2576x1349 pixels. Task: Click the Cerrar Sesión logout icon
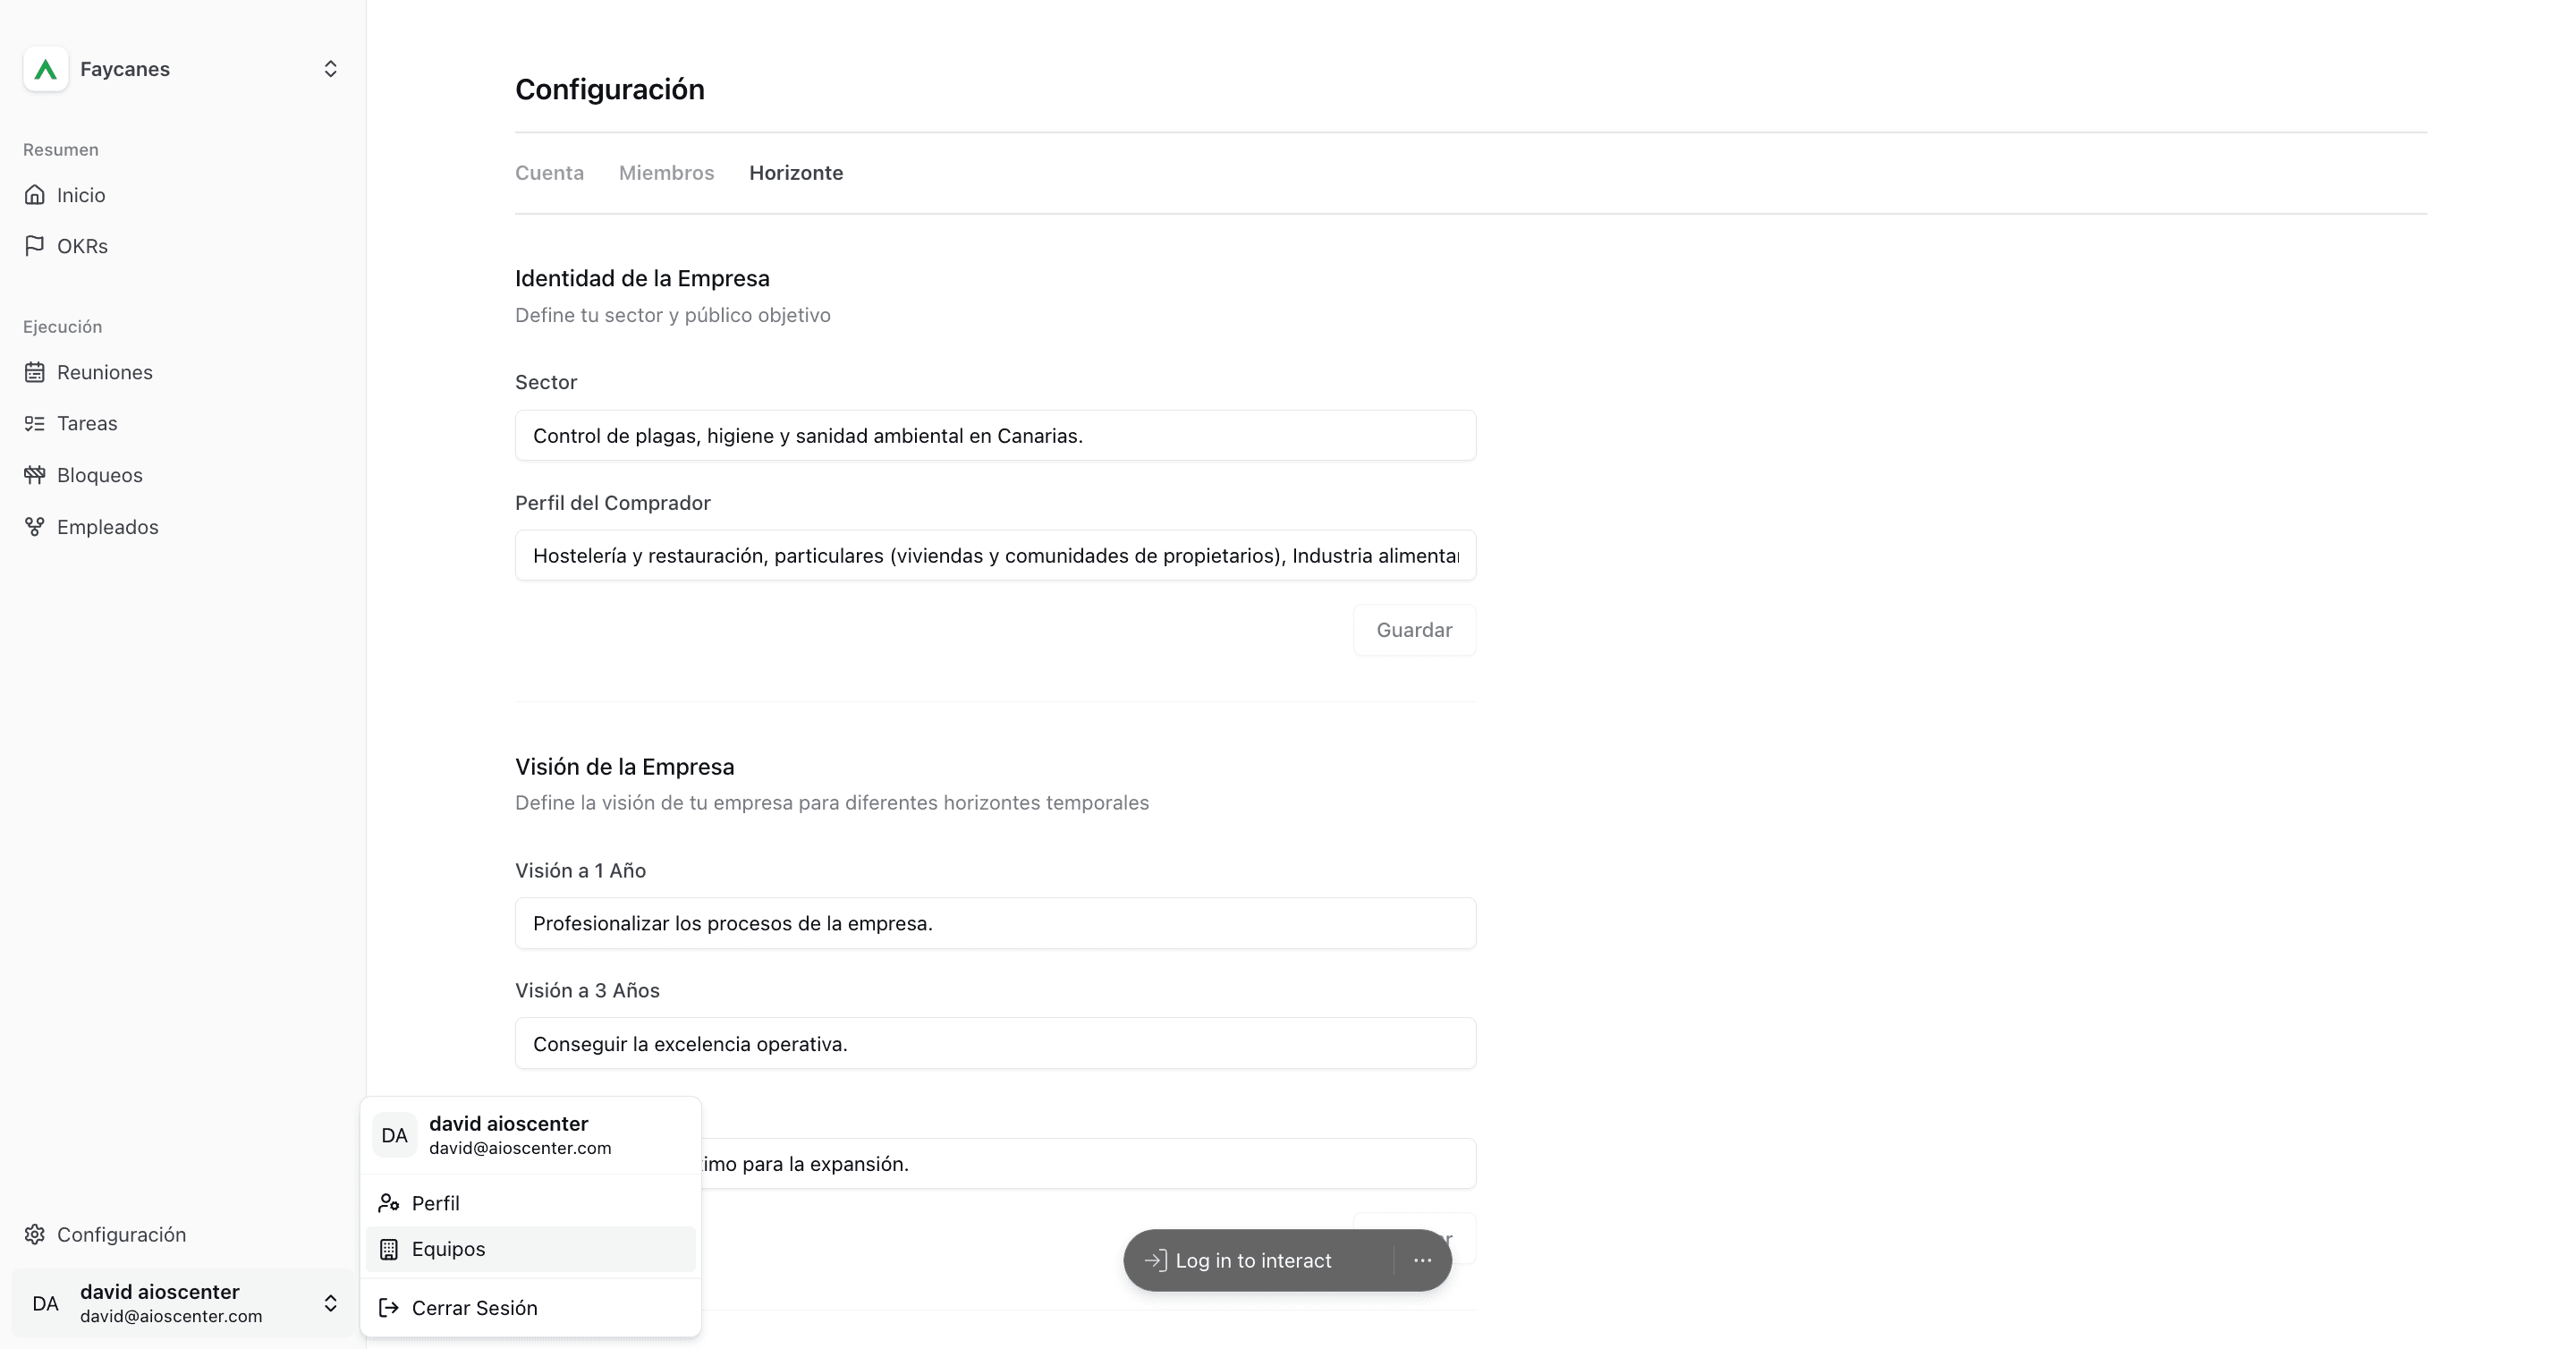[389, 1308]
